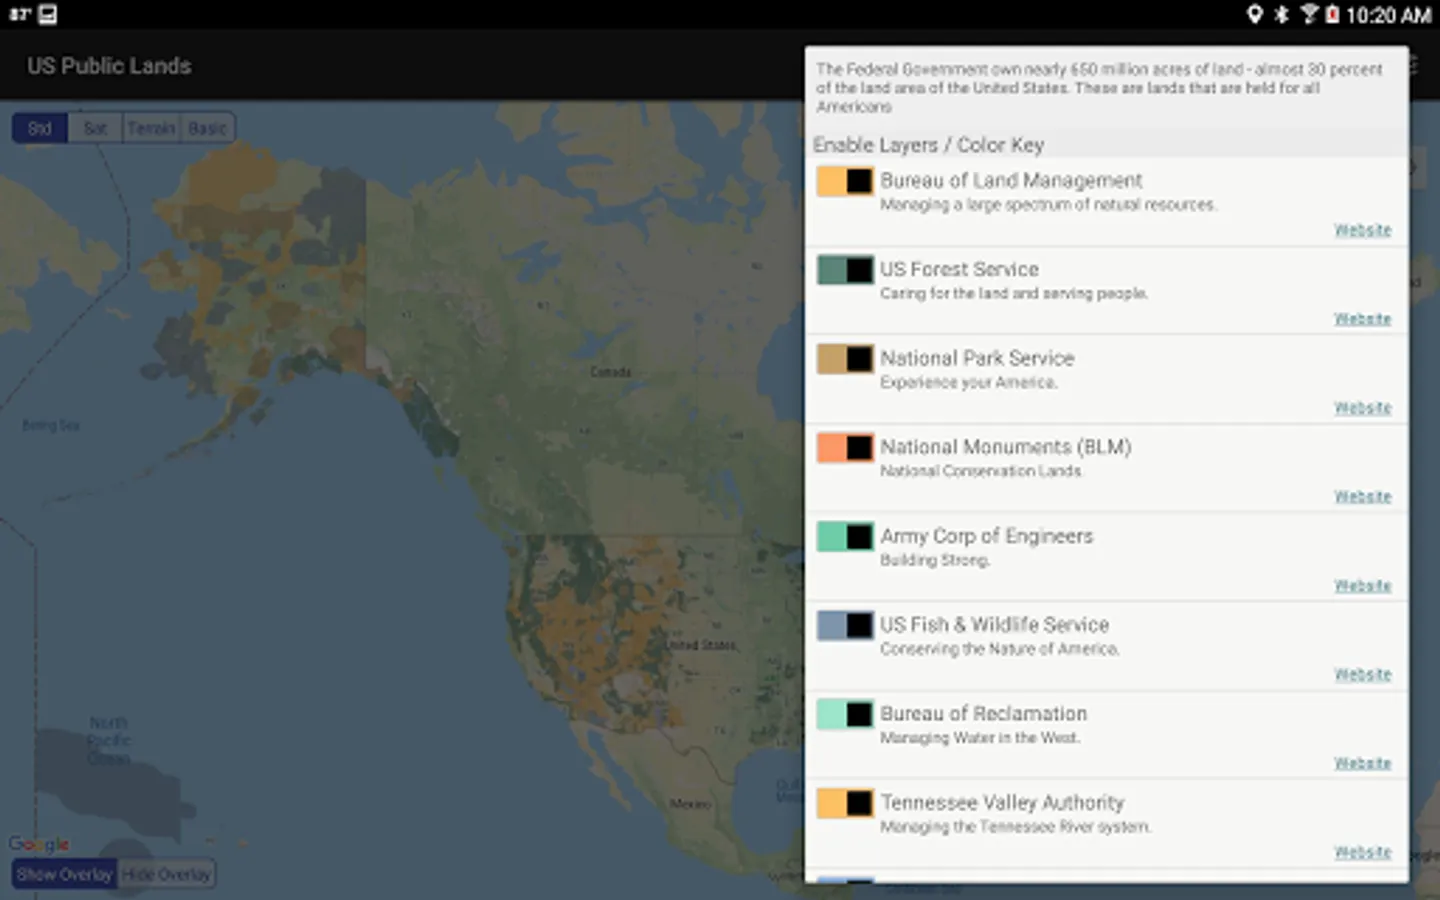Open the menu icon behind the panel
The width and height of the screenshot is (1440, 900).
click(x=1413, y=66)
